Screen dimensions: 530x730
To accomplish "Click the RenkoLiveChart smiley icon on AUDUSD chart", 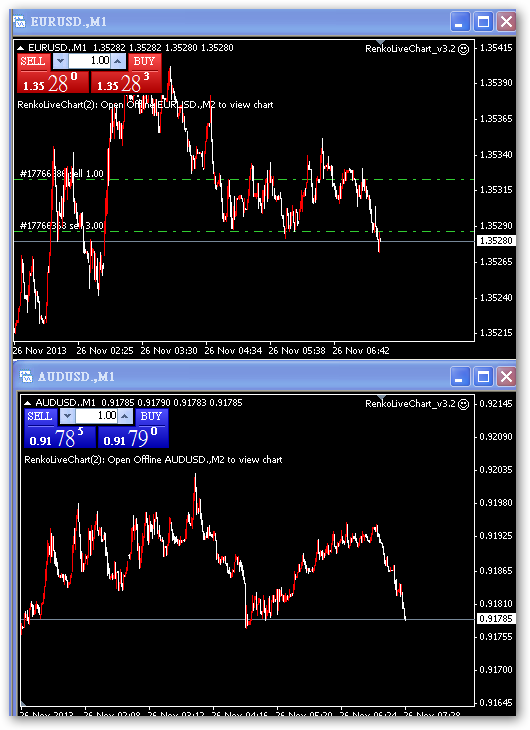I will coord(463,404).
